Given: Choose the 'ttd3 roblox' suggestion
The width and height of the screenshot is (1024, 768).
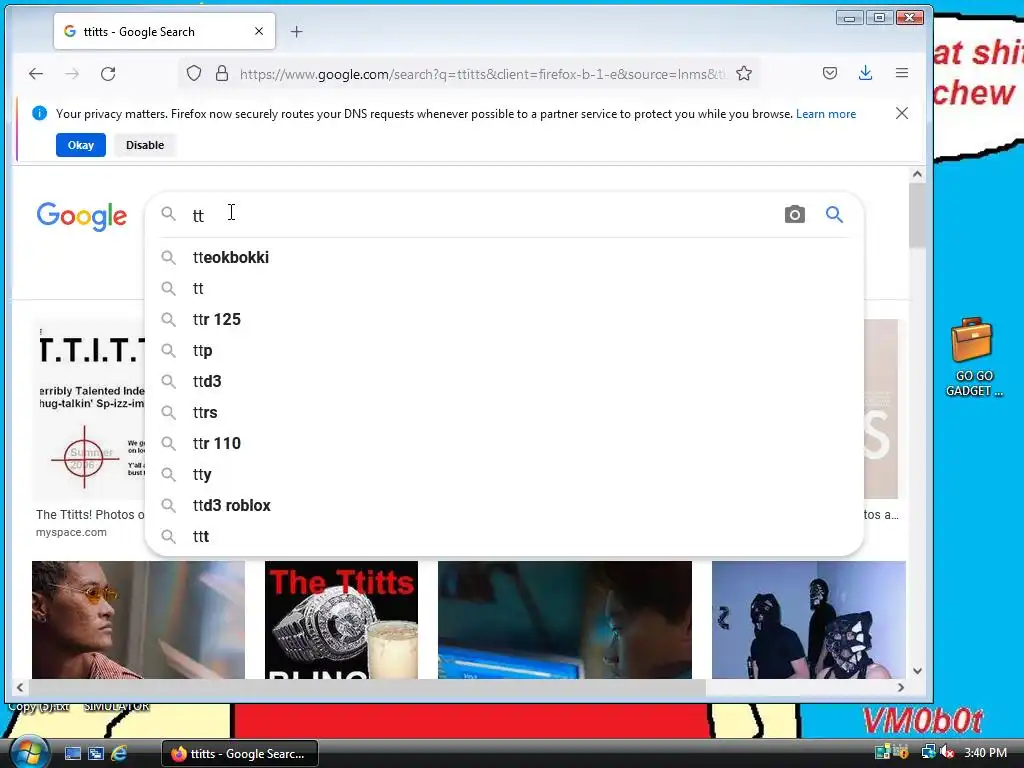Looking at the screenshot, I should click(504, 505).
